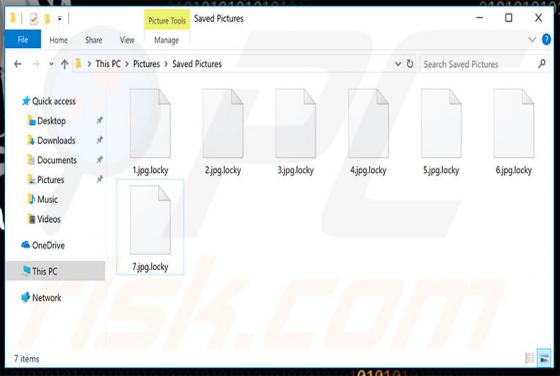The height and width of the screenshot is (376, 560).
Task: Open the File menu
Action: [23, 40]
